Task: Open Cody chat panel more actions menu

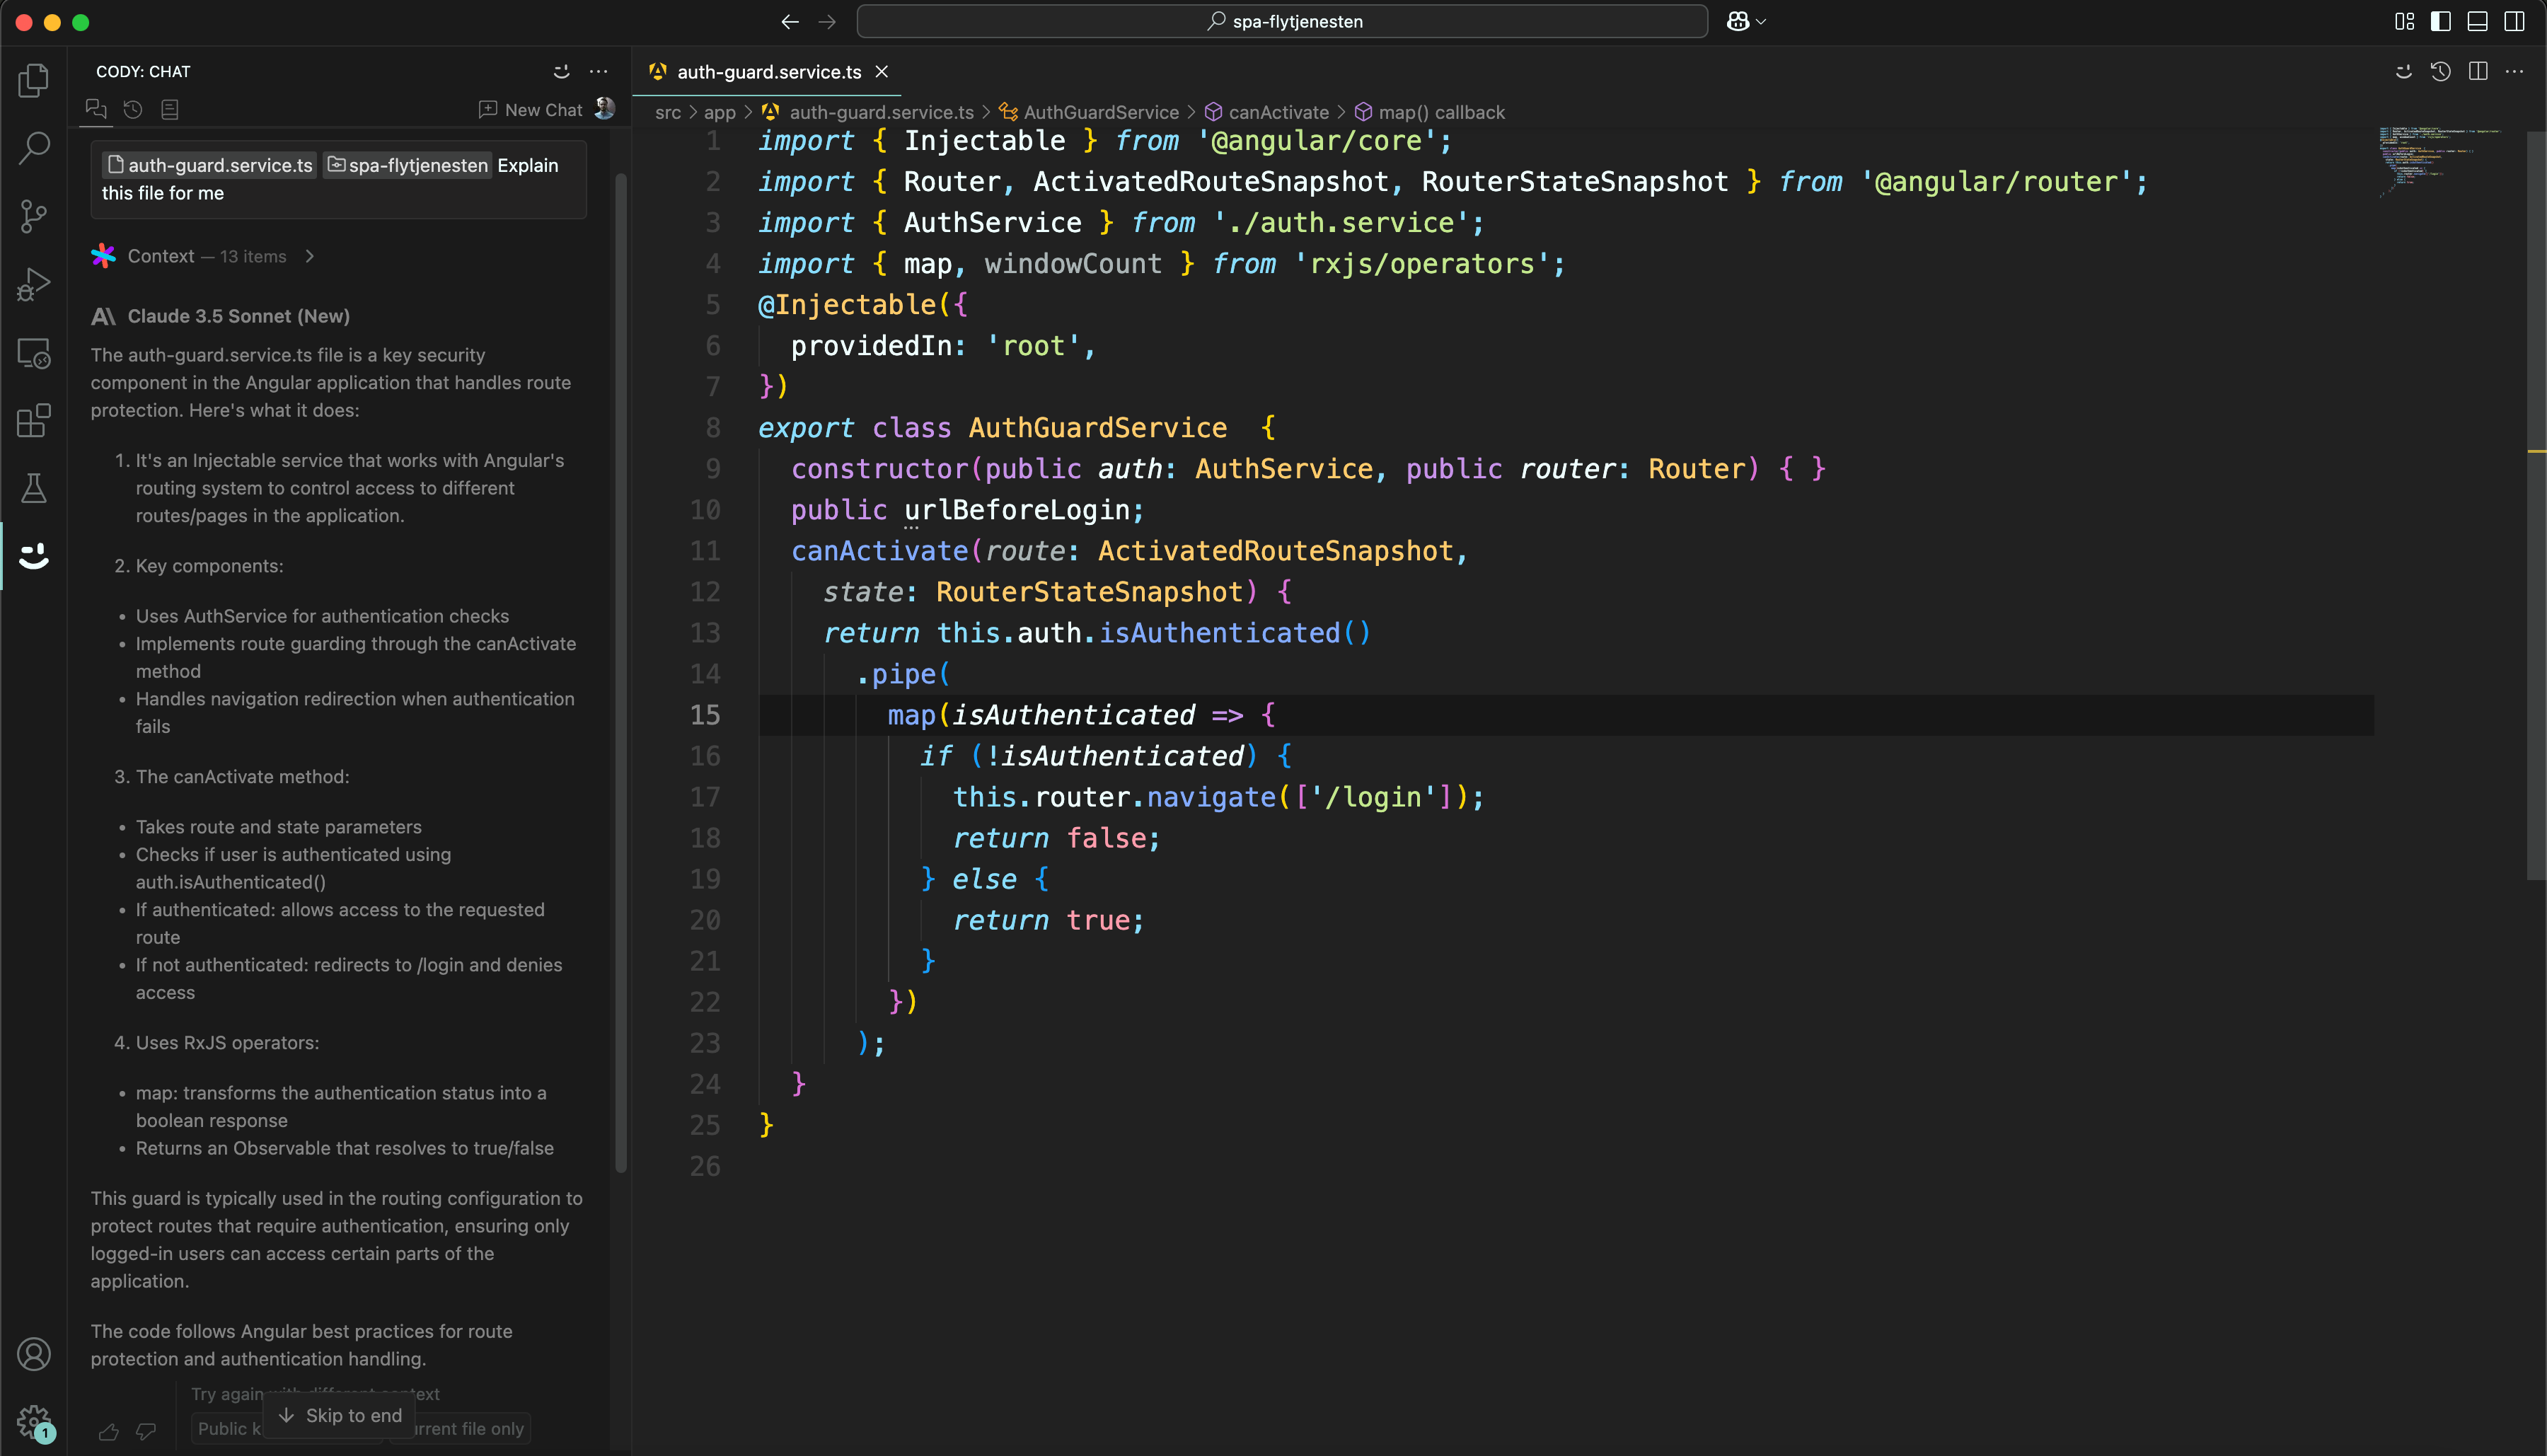Action: 598,72
